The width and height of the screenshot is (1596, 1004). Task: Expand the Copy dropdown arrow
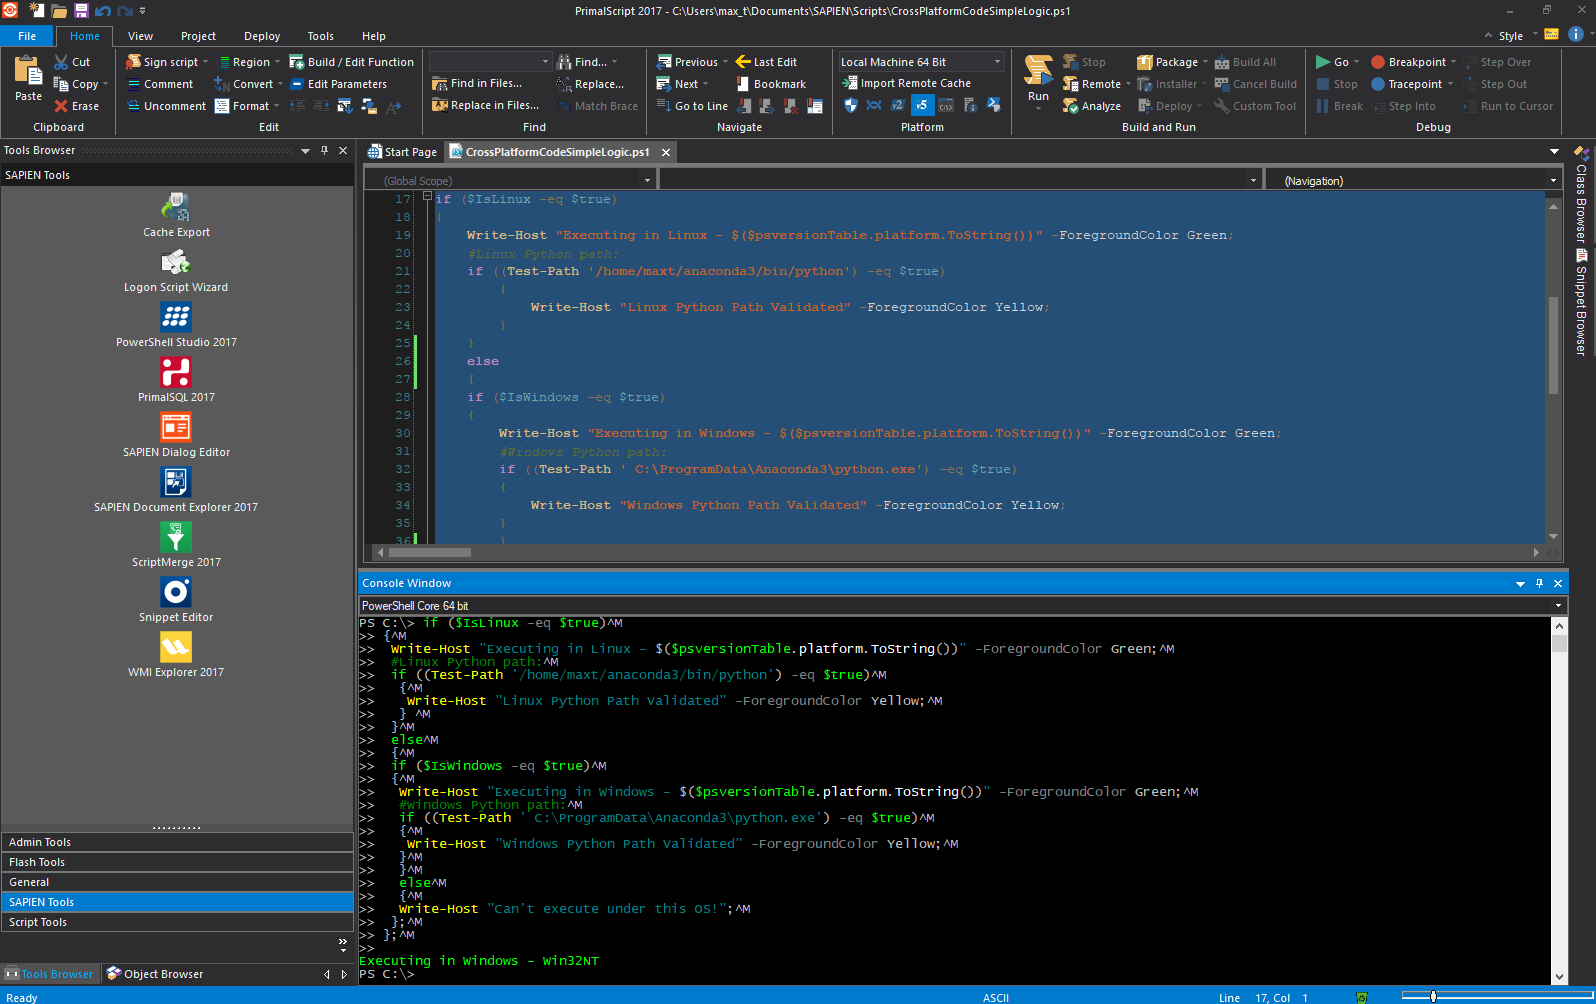click(105, 84)
